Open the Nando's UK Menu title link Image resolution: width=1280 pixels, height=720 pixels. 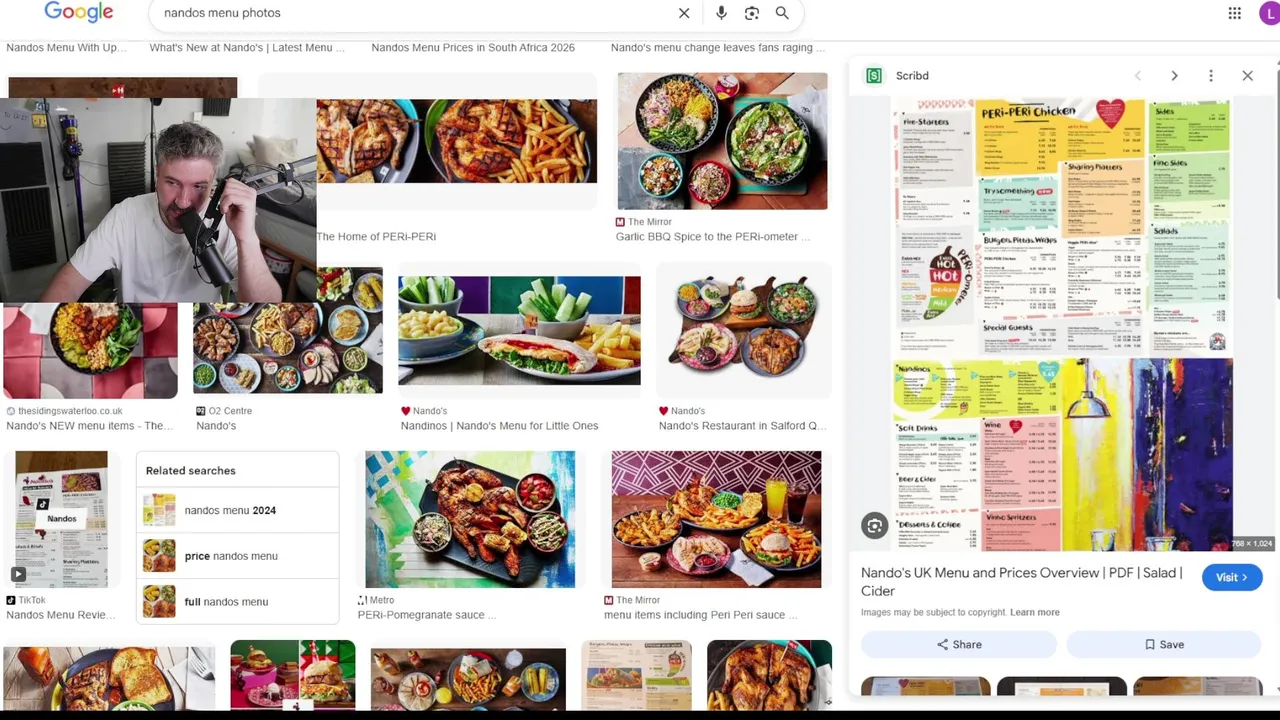[1022, 582]
